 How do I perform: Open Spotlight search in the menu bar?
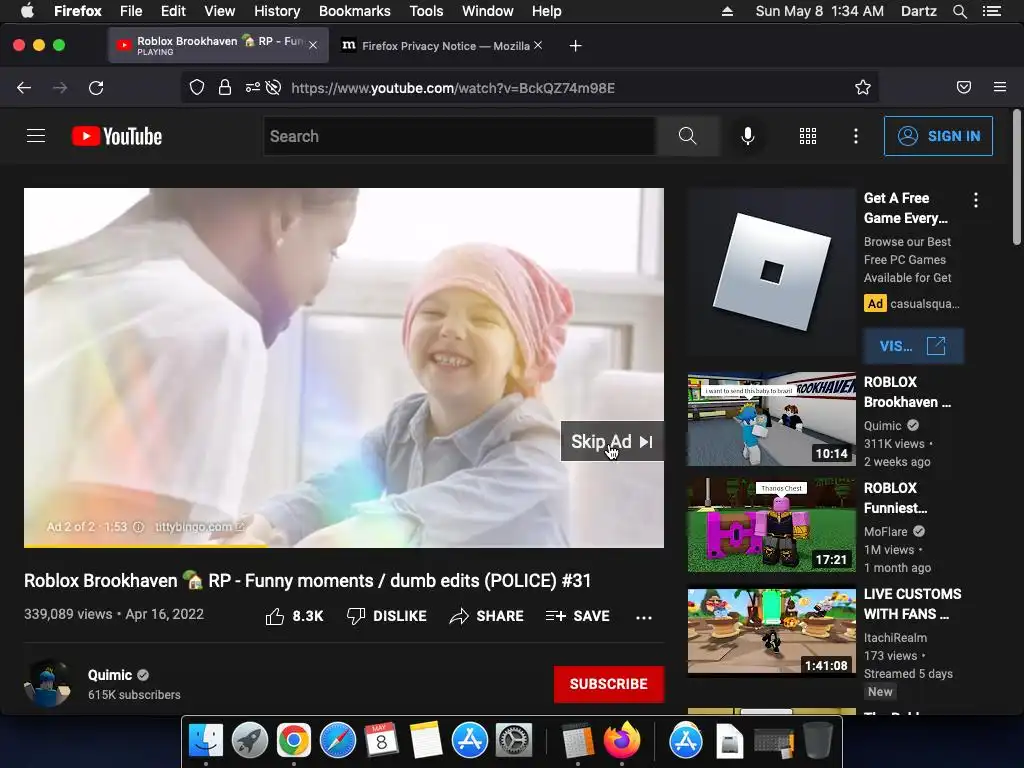tap(959, 11)
